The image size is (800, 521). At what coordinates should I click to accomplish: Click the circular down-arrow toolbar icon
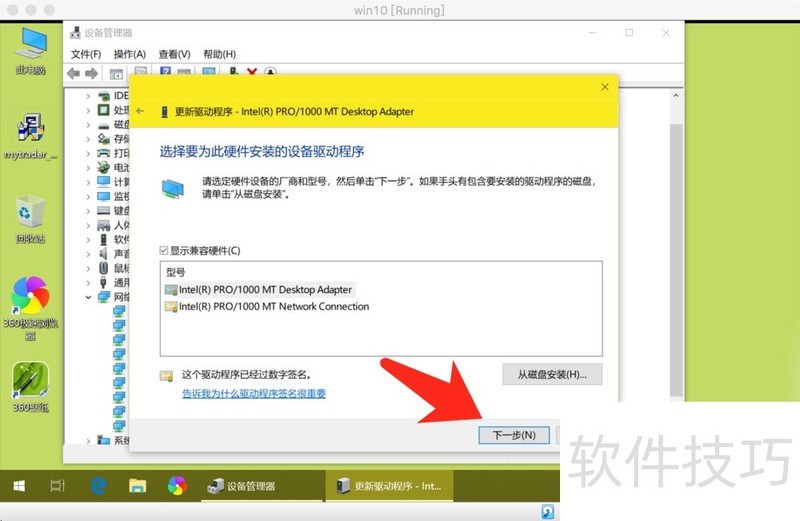click(270, 72)
